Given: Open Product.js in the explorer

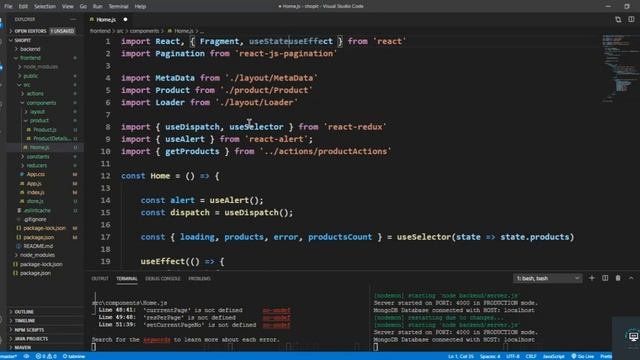Looking at the screenshot, I should pos(44,129).
